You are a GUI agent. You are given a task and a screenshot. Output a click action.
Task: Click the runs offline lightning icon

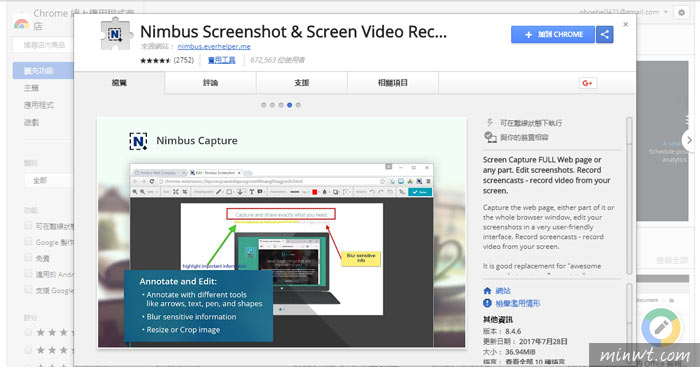tap(490, 122)
